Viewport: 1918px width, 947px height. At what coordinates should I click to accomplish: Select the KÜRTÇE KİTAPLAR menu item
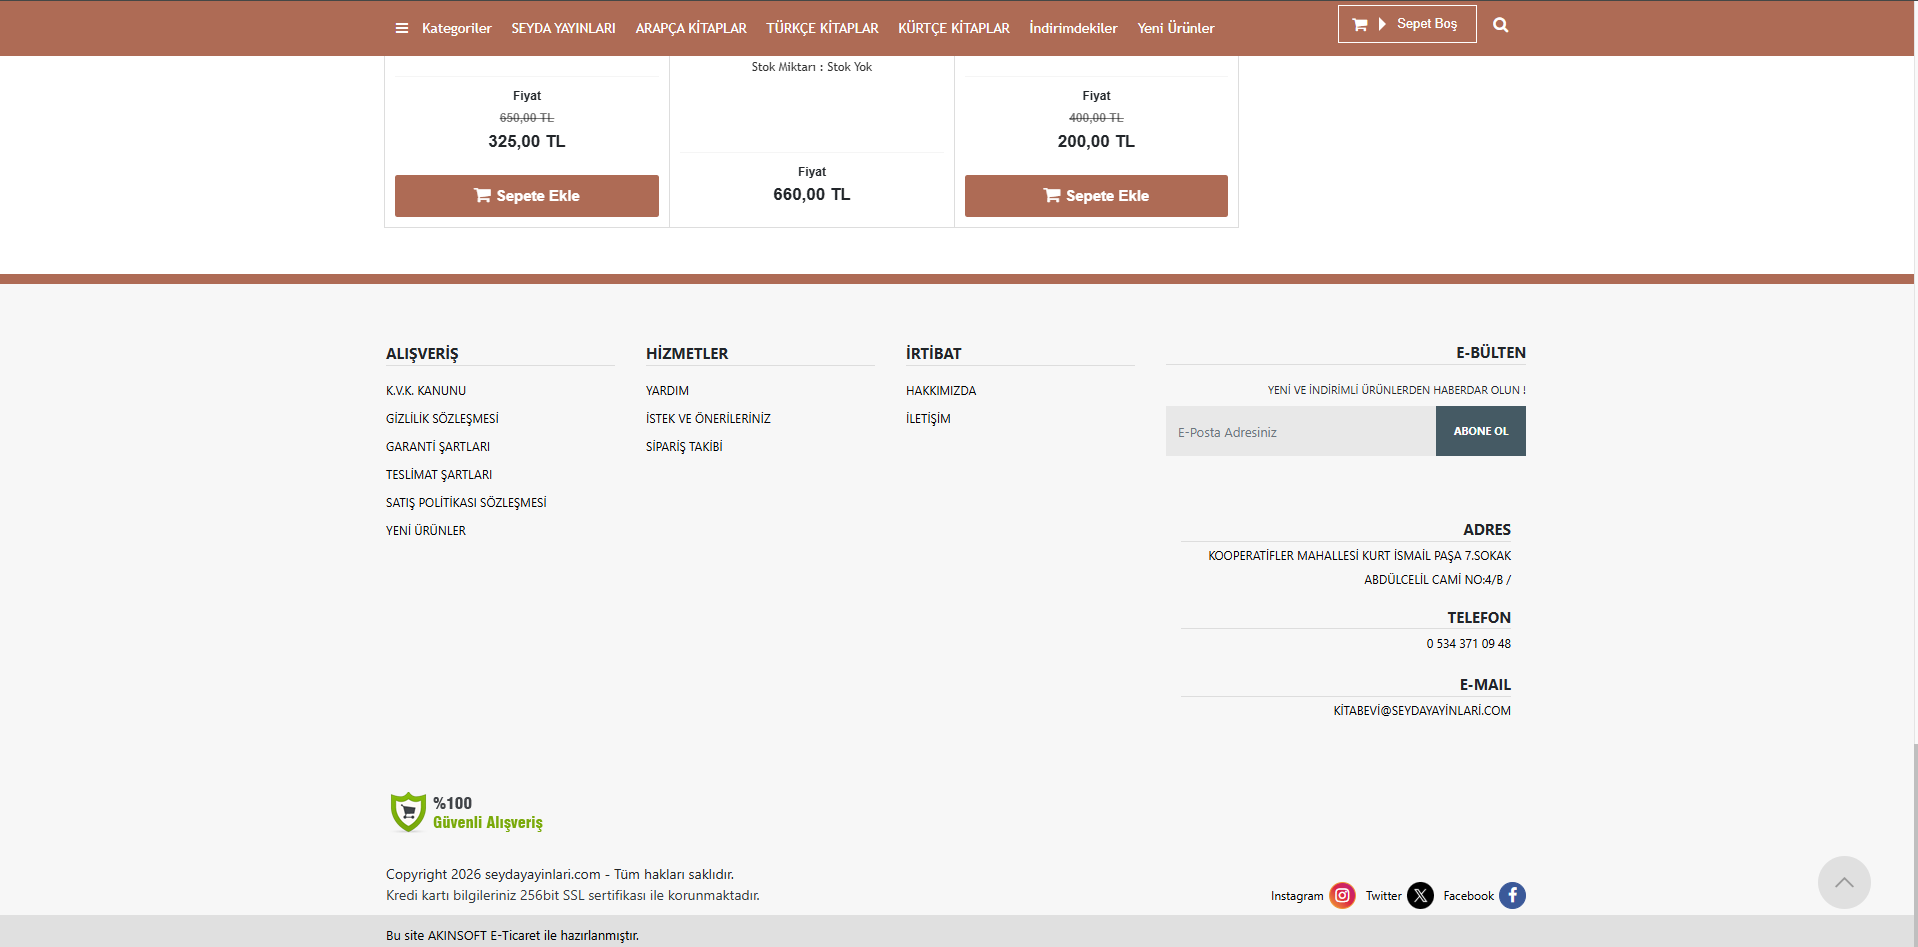(x=953, y=28)
